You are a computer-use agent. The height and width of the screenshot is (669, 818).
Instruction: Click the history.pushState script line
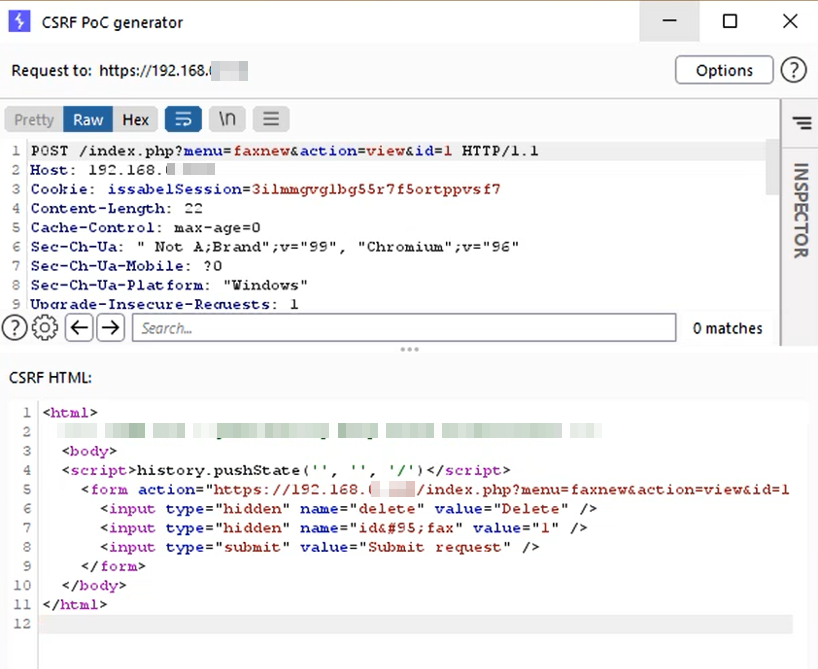[286, 470]
